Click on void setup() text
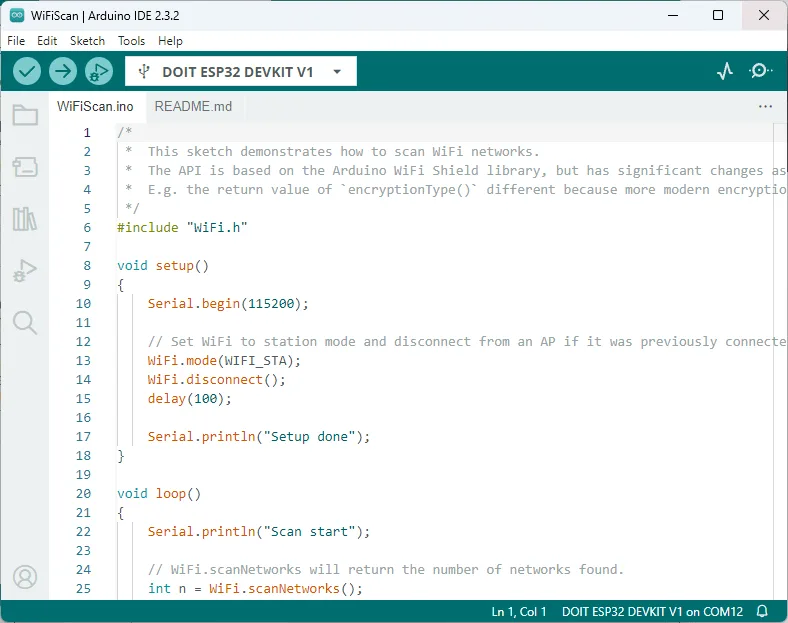Screen dimensions: 788x623 [162, 265]
